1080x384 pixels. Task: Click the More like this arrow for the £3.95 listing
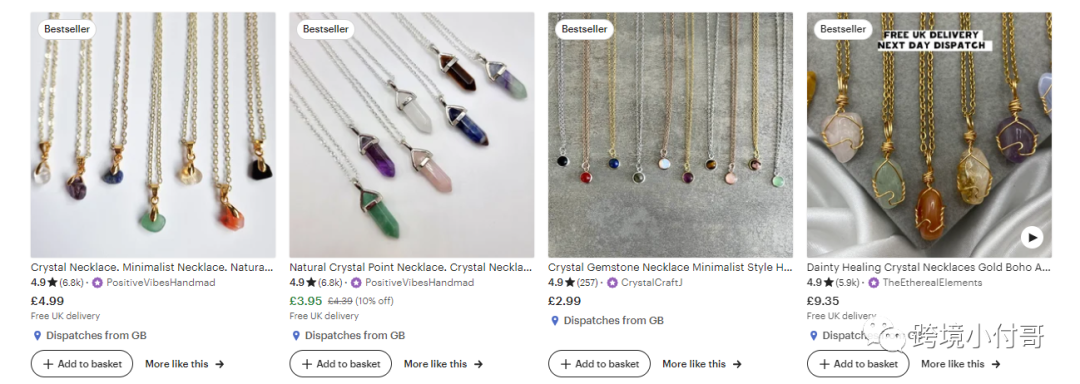click(x=479, y=364)
